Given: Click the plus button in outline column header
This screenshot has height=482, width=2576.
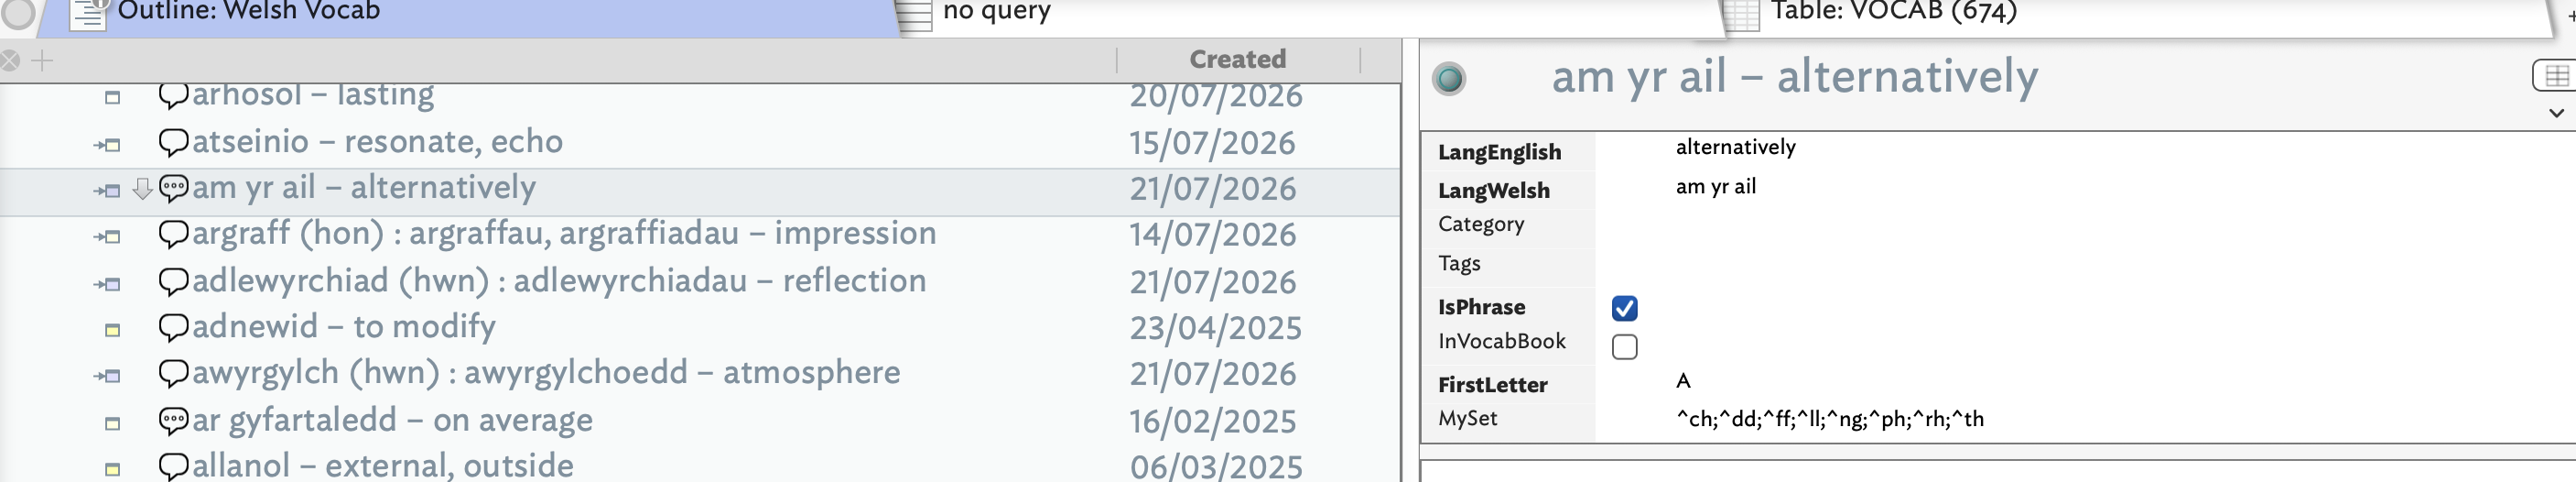Looking at the screenshot, I should tap(42, 61).
